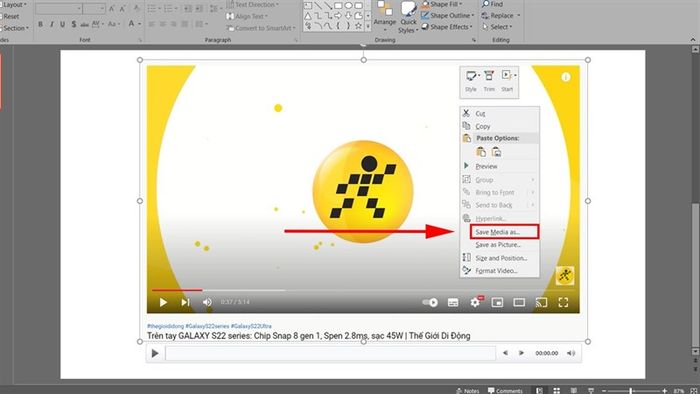Open the Quick Styles gallery
This screenshot has height=394, width=700.
tap(408, 17)
